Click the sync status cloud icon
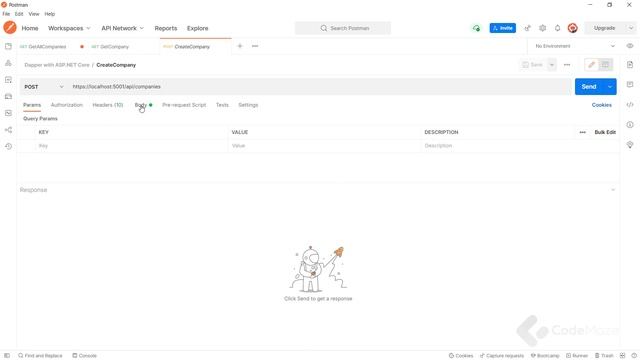The image size is (640, 360). pyautogui.click(x=476, y=28)
